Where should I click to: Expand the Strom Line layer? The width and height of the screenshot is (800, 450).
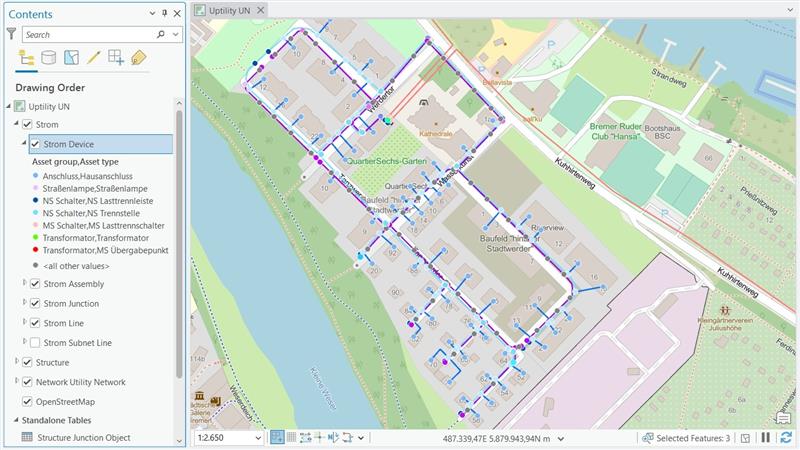click(x=24, y=321)
